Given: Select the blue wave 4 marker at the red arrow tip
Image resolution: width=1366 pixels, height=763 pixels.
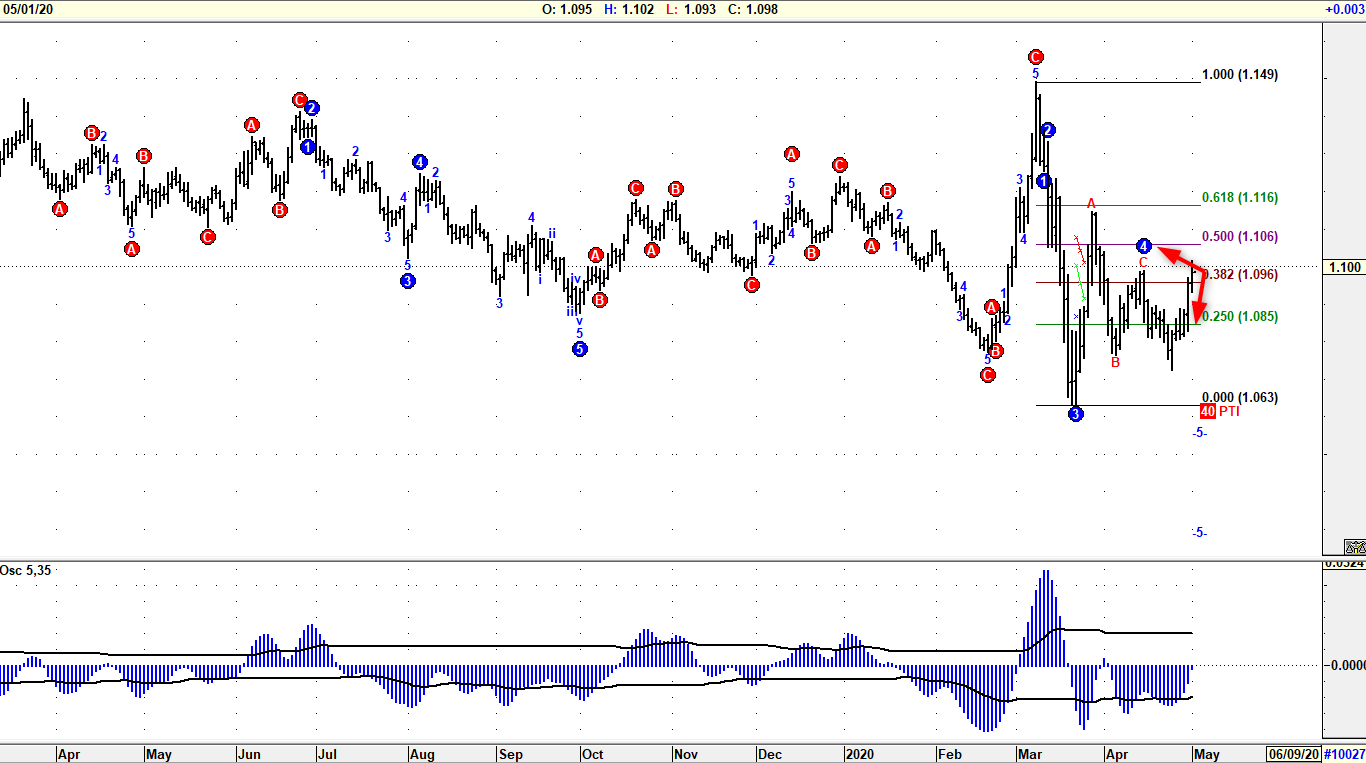Looking at the screenshot, I should coord(1144,245).
